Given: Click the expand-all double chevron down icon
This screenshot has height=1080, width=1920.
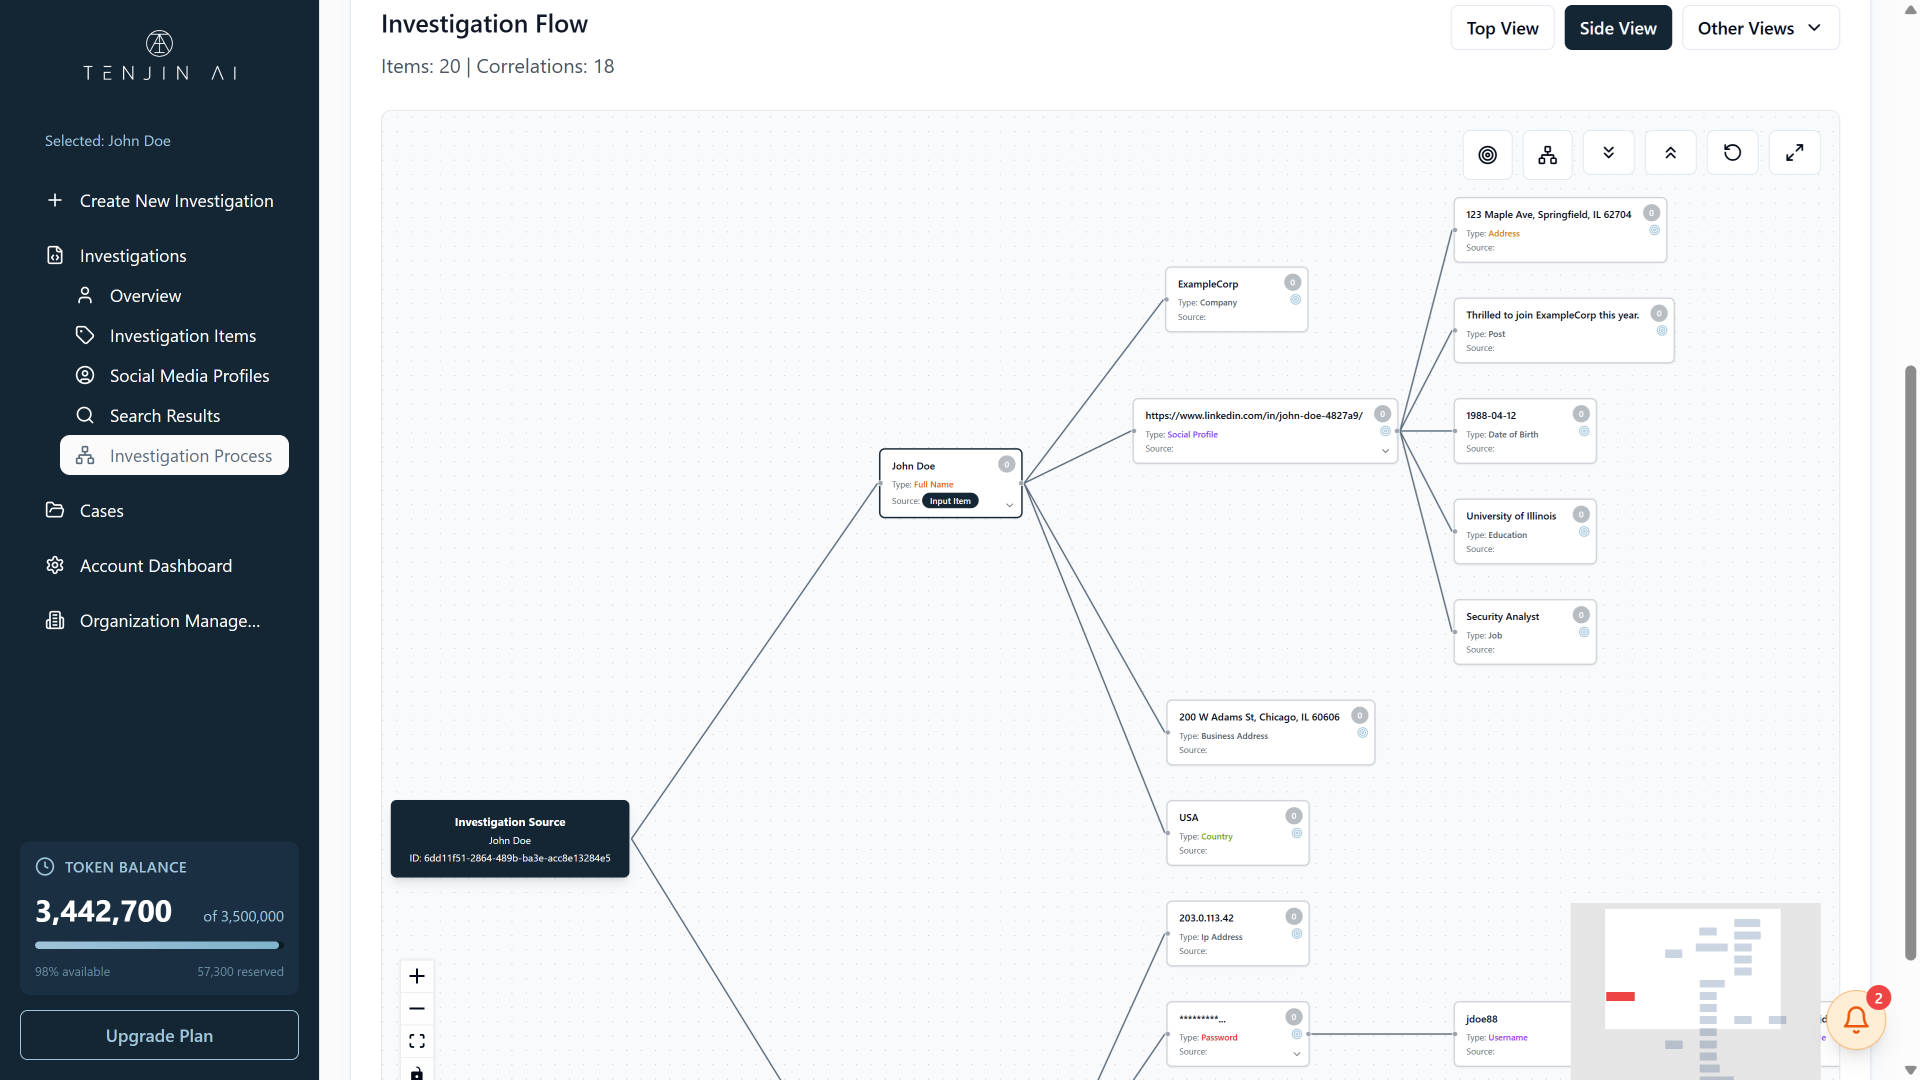Looking at the screenshot, I should (1608, 152).
